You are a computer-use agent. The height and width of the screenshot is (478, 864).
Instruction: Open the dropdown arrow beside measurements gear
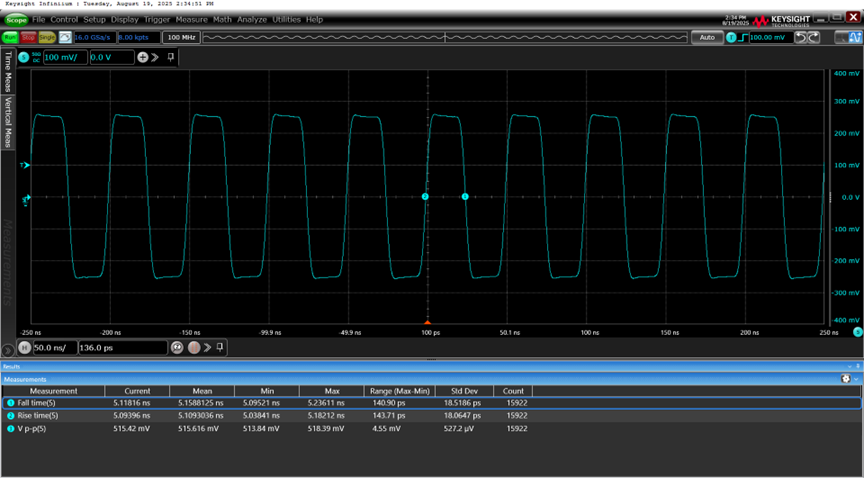(856, 379)
